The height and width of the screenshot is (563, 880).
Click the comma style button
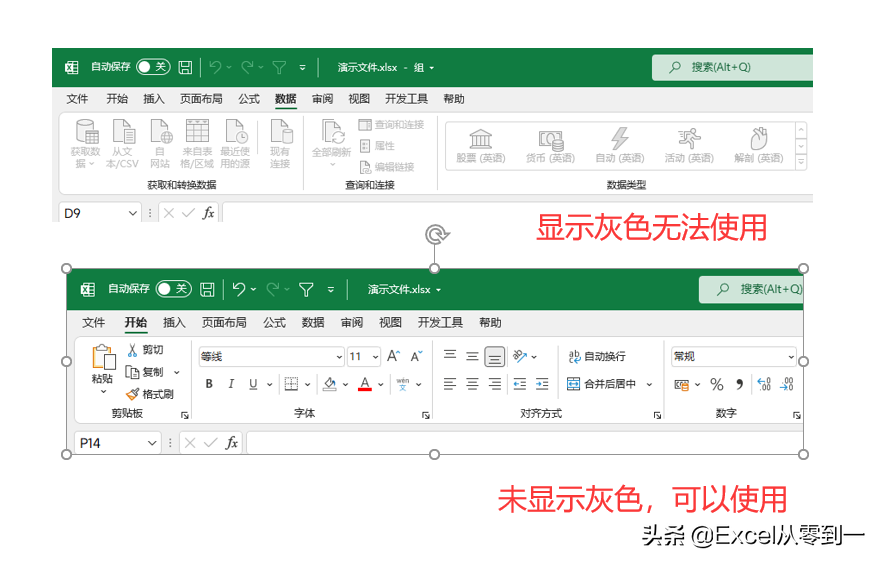(740, 385)
